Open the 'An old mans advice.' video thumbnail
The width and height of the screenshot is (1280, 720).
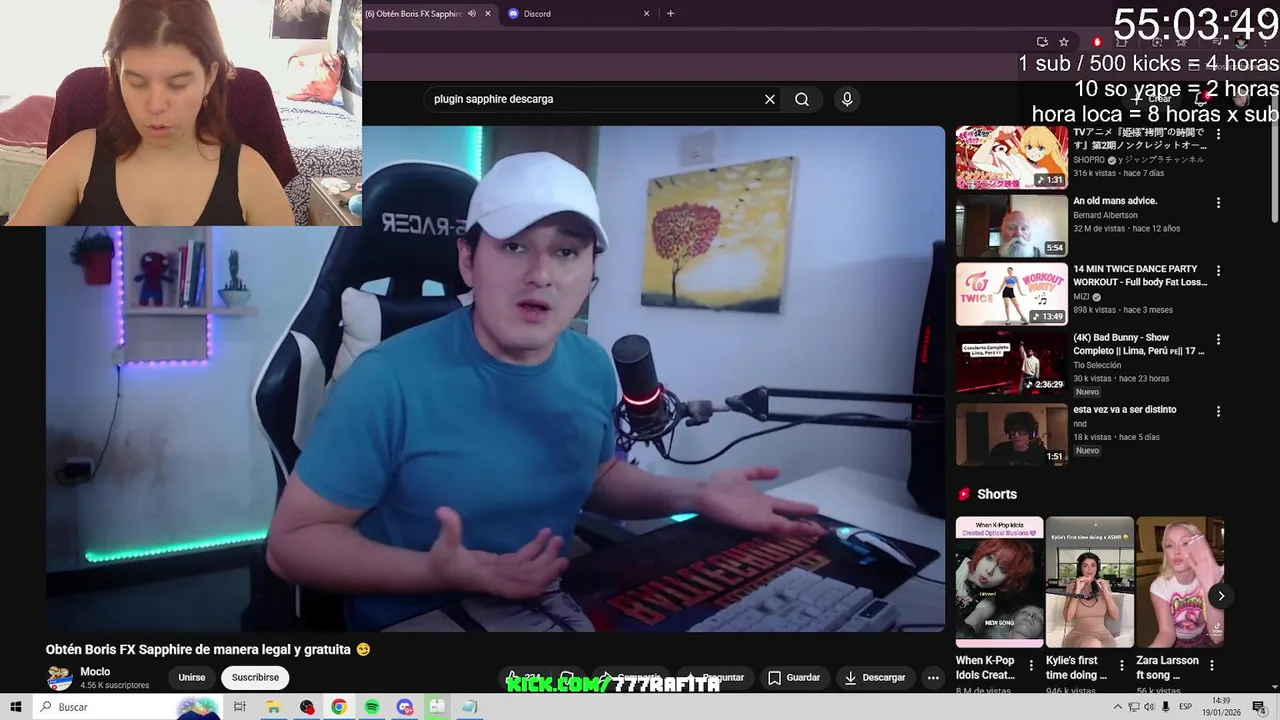(1011, 226)
